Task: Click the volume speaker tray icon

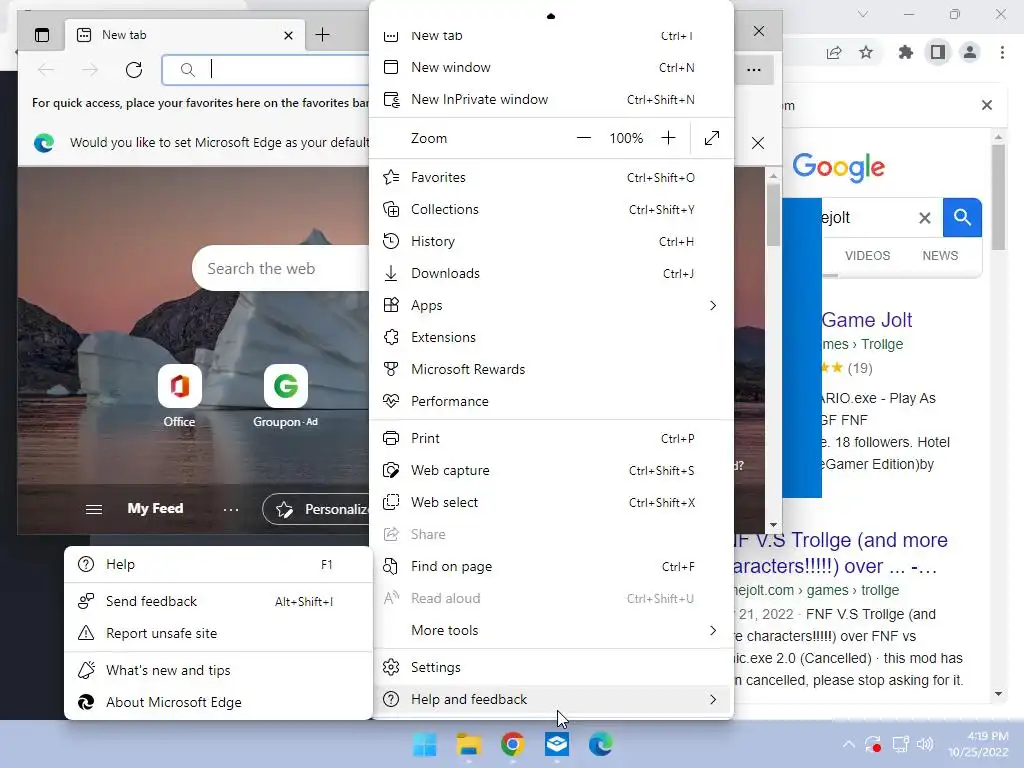Action: [925, 744]
